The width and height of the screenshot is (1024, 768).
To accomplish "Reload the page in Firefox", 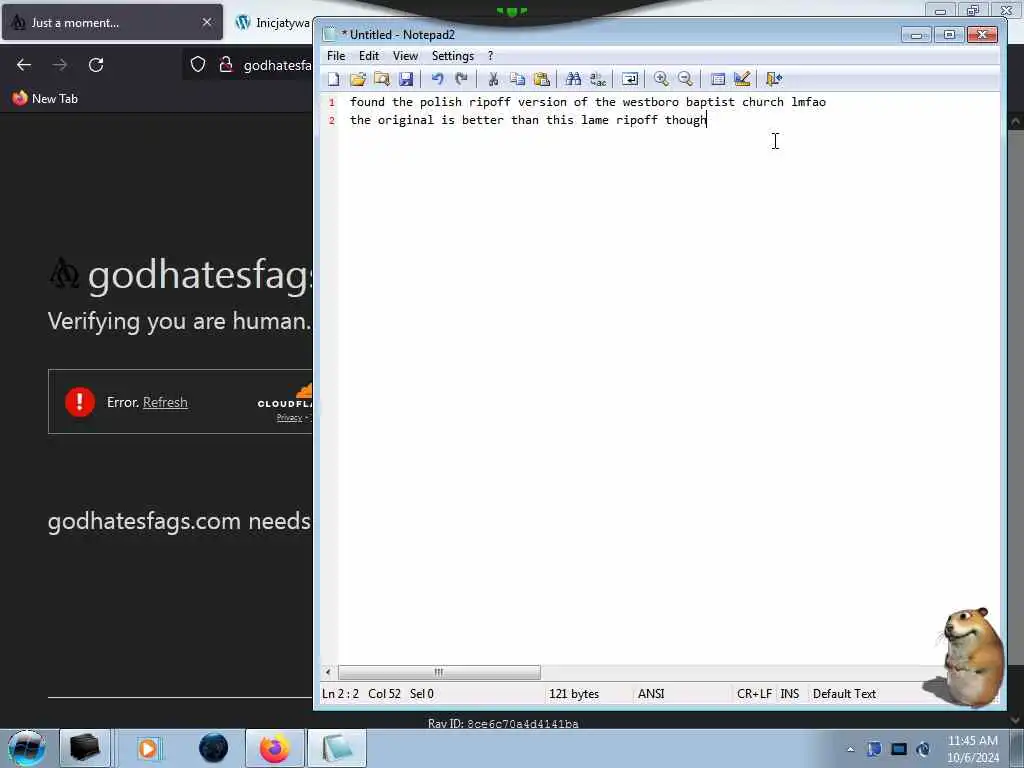I will coord(96,65).
